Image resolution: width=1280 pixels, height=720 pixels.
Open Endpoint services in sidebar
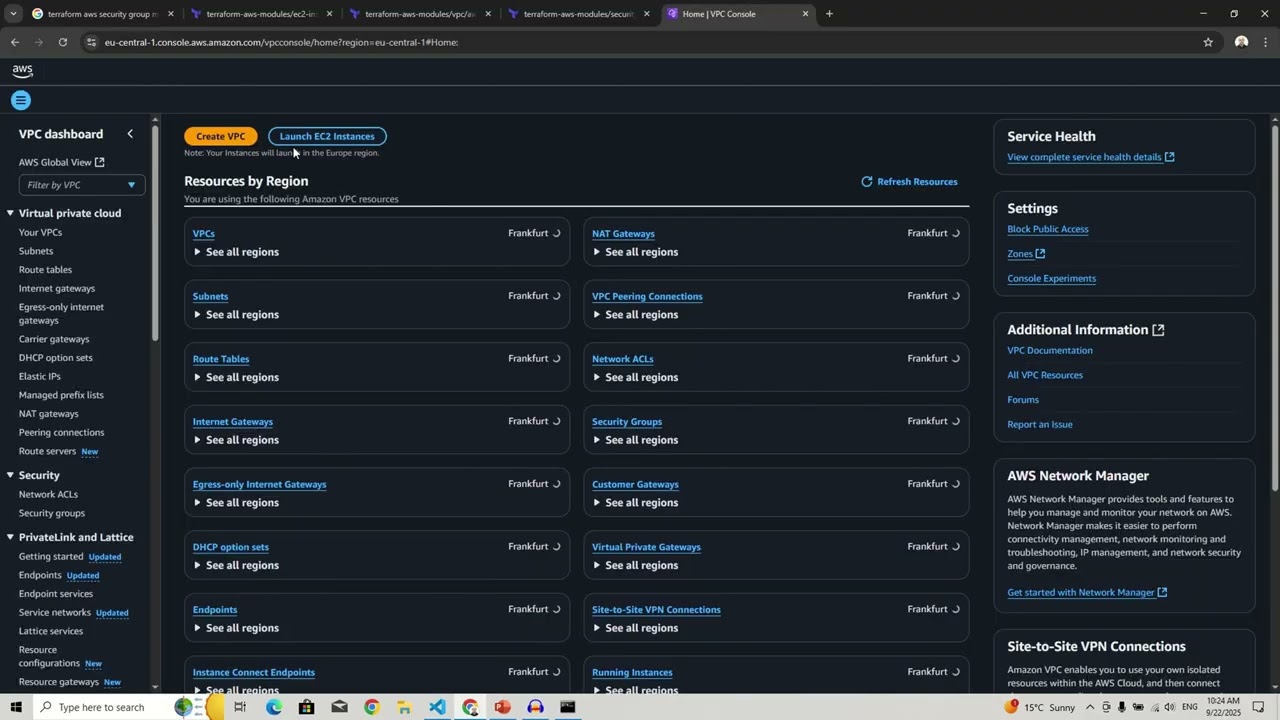(x=56, y=594)
